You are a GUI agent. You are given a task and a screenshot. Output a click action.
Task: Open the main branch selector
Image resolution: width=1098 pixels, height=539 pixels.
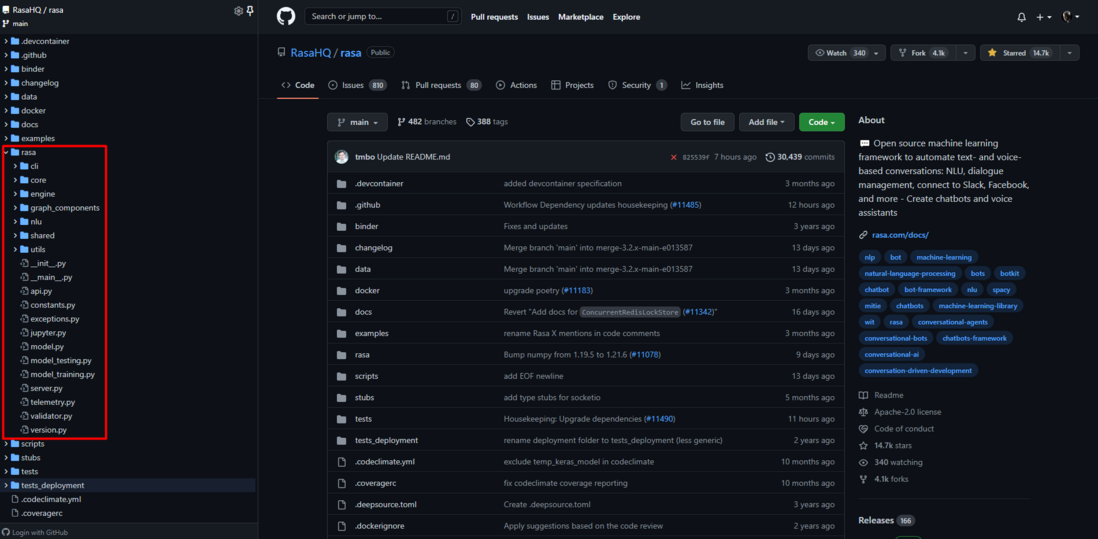tap(357, 122)
